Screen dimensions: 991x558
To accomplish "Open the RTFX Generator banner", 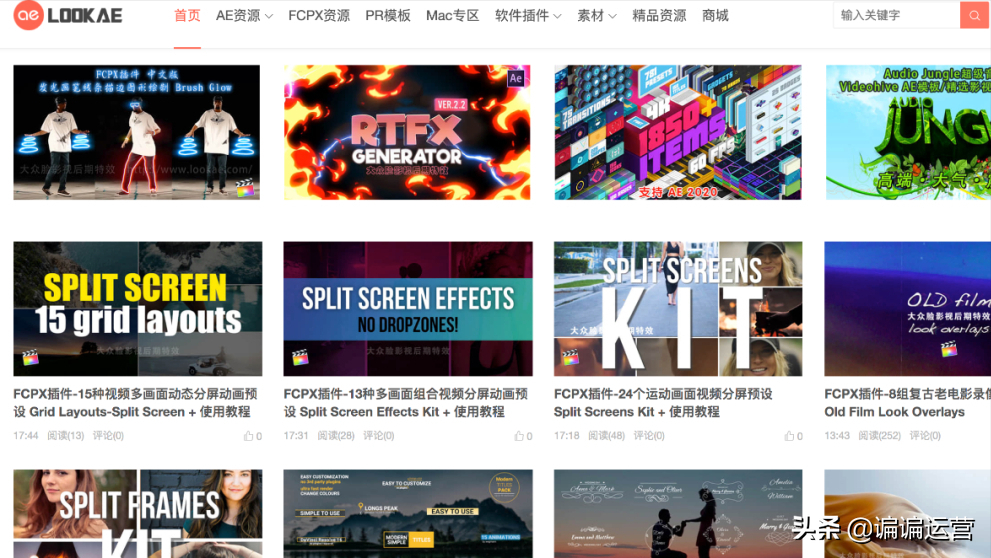I will (x=407, y=132).
